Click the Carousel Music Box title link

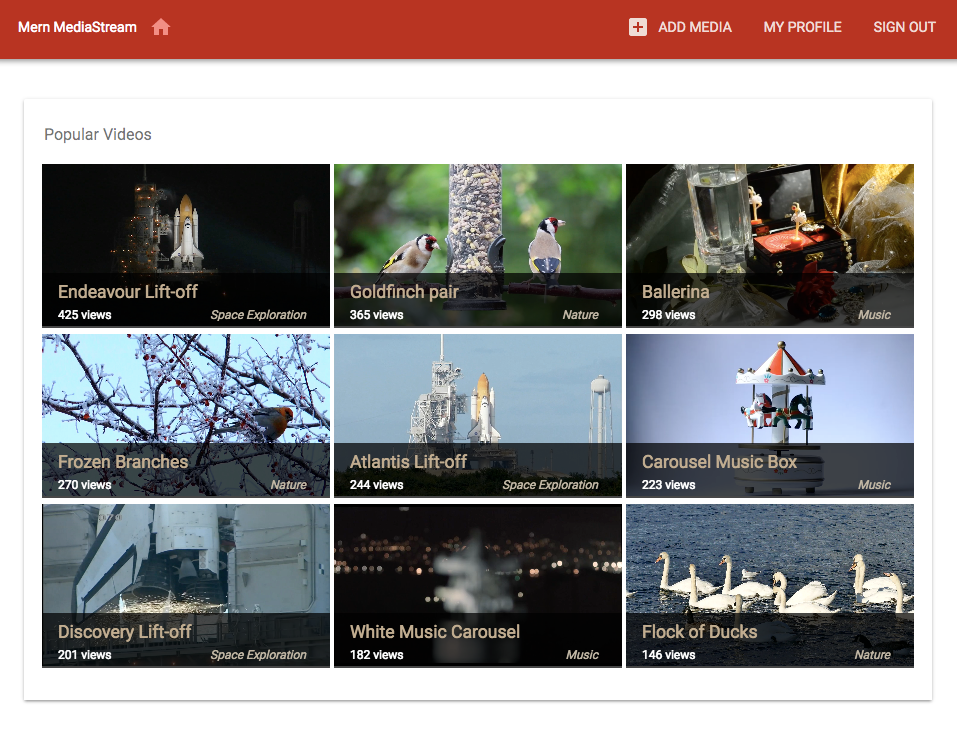719,462
